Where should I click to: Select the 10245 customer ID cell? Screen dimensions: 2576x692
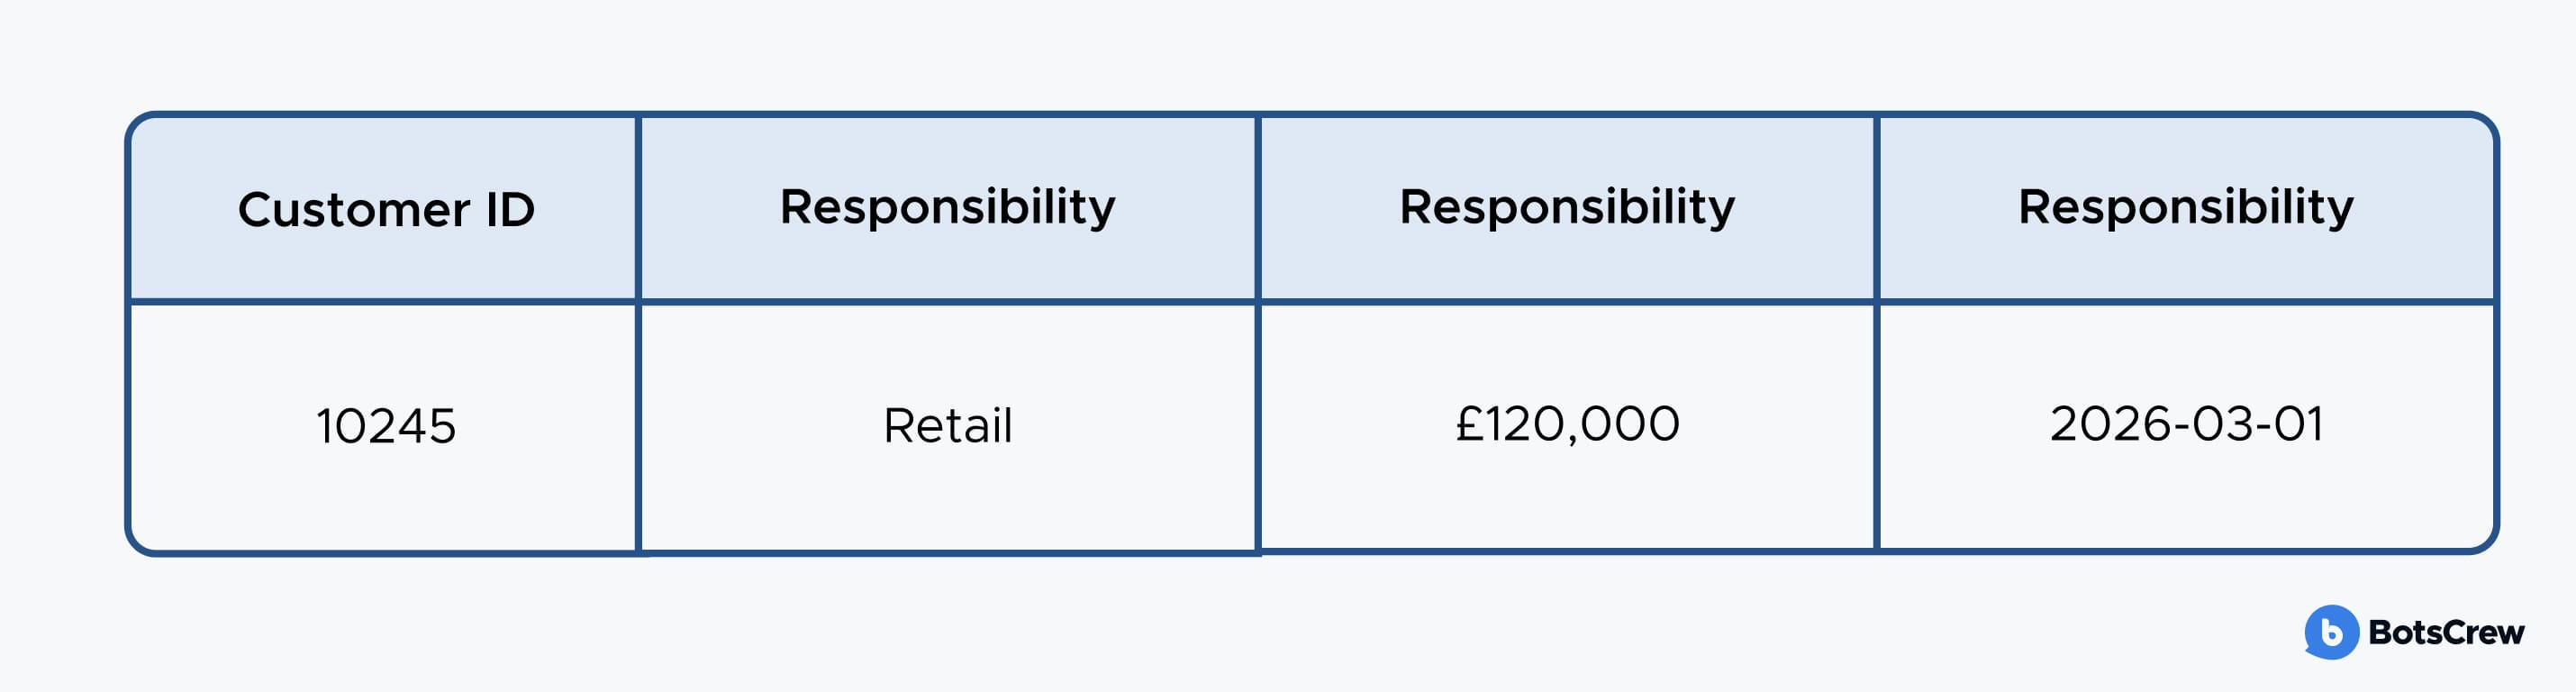(x=386, y=426)
